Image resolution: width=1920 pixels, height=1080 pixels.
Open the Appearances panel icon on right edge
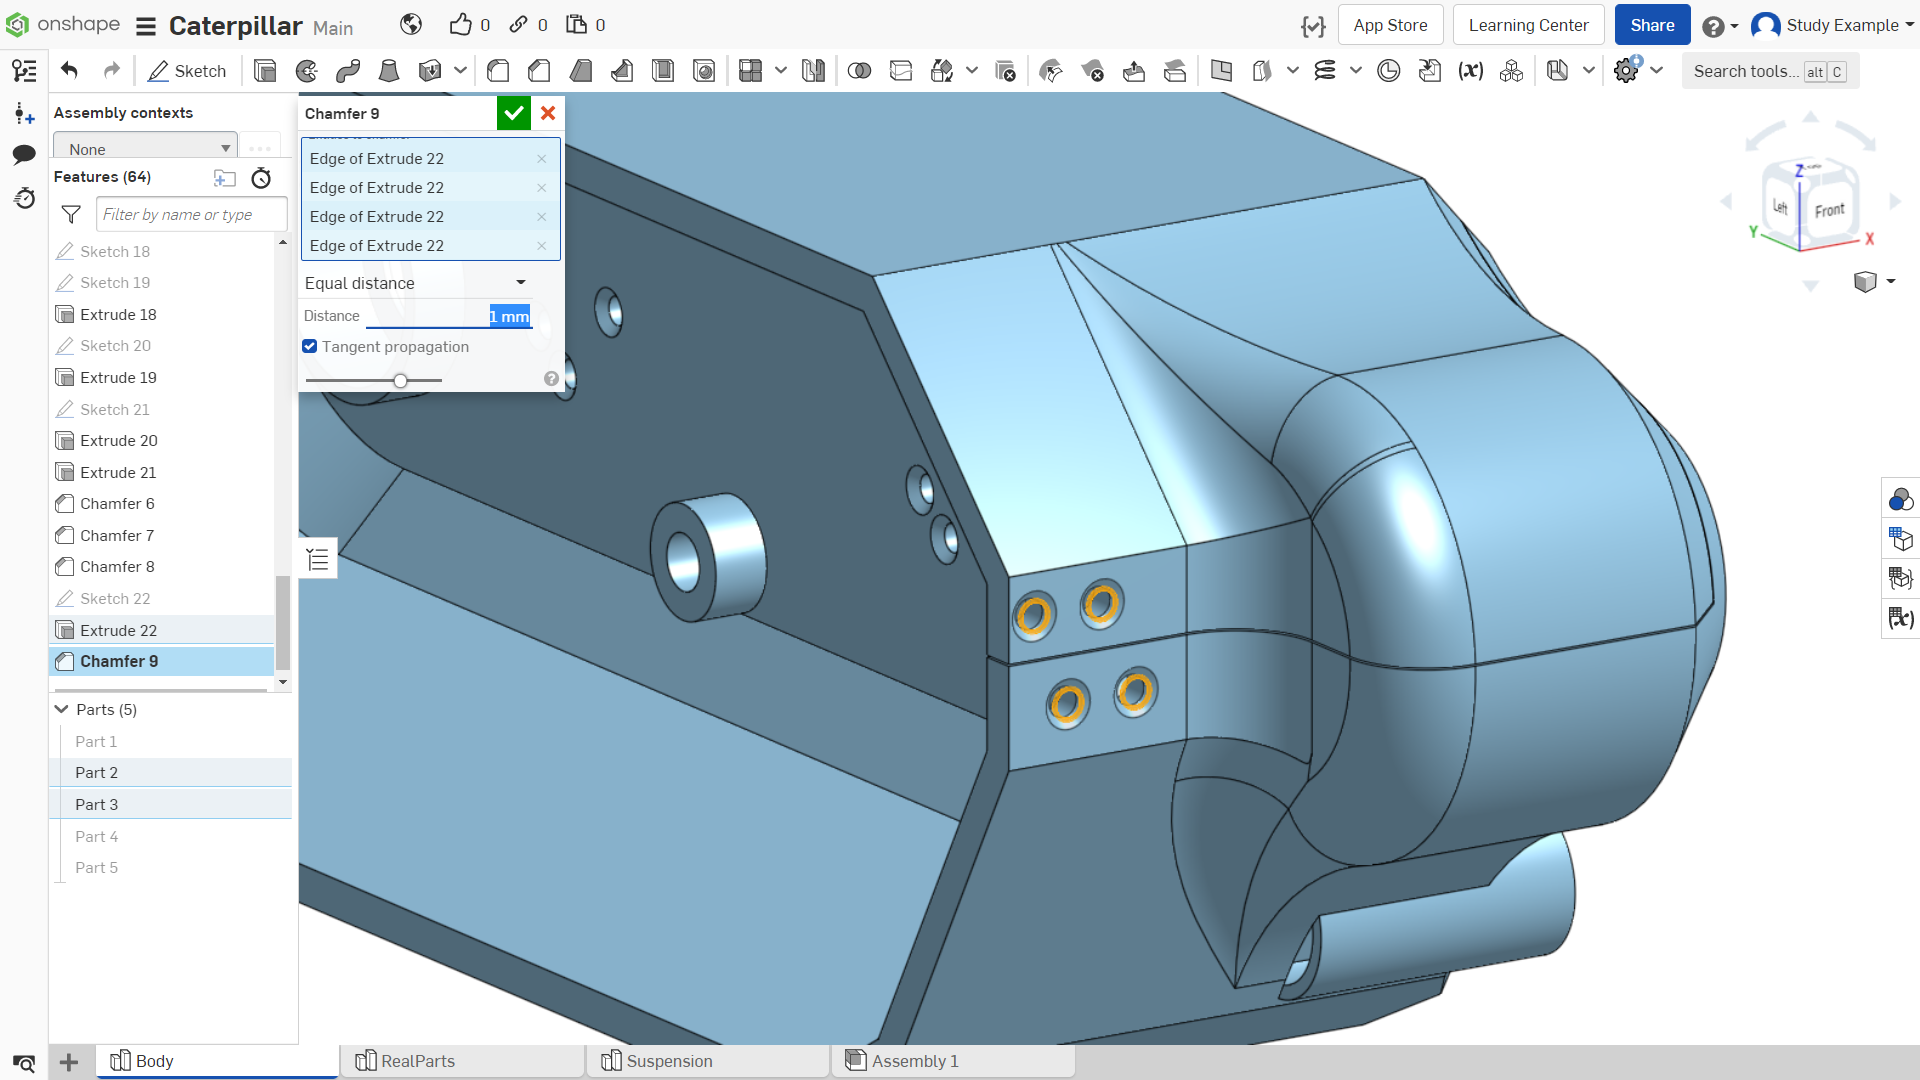(x=1900, y=499)
